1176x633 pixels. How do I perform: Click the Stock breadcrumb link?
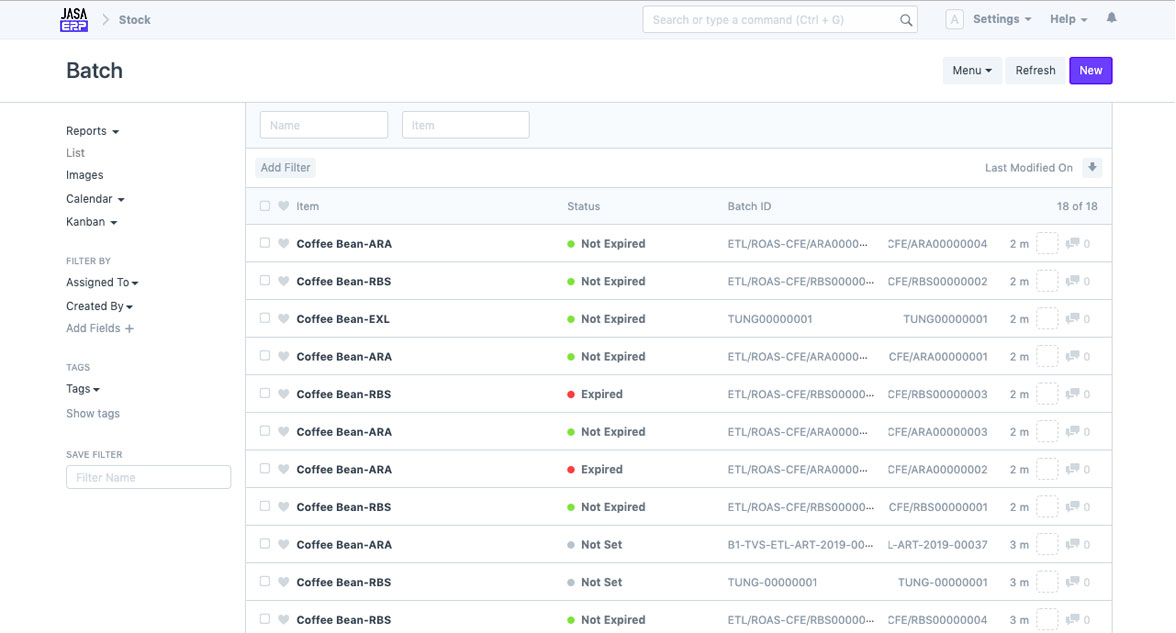(135, 20)
